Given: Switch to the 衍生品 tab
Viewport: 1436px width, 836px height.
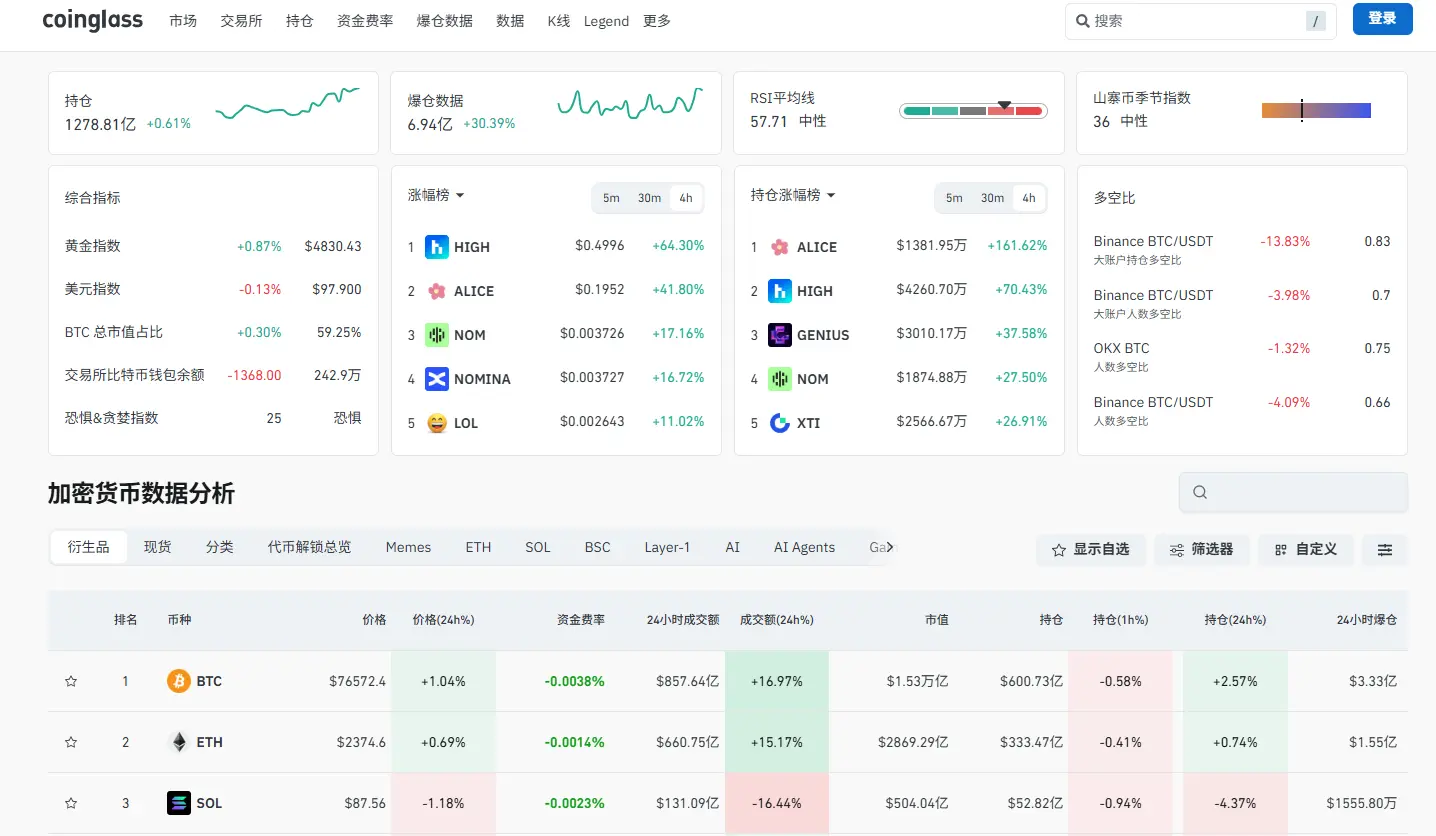Looking at the screenshot, I should point(89,547).
